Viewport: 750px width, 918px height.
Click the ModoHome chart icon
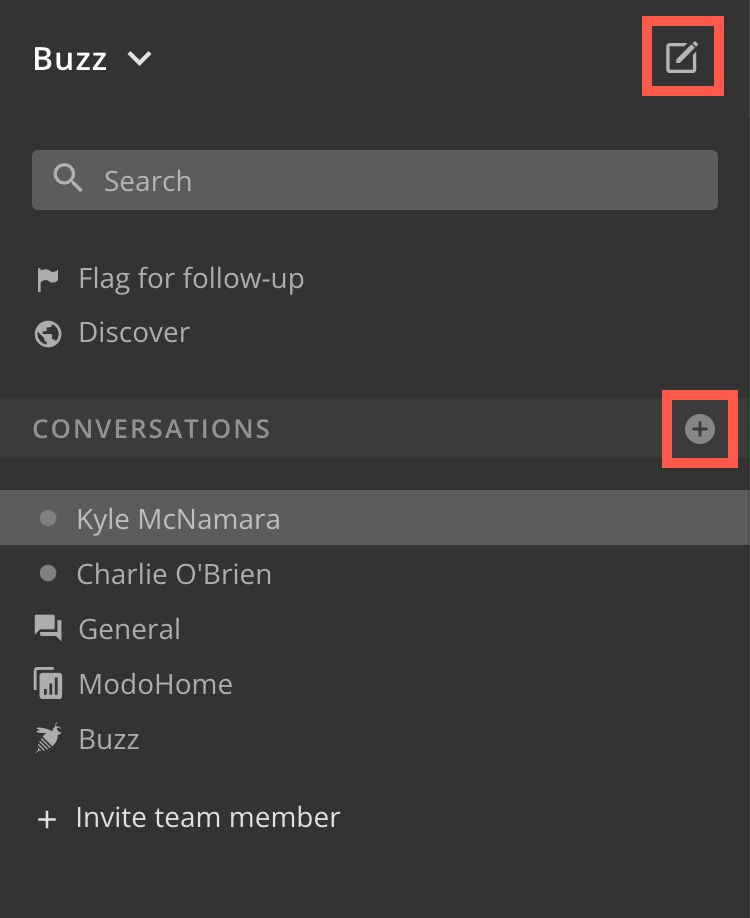47,684
